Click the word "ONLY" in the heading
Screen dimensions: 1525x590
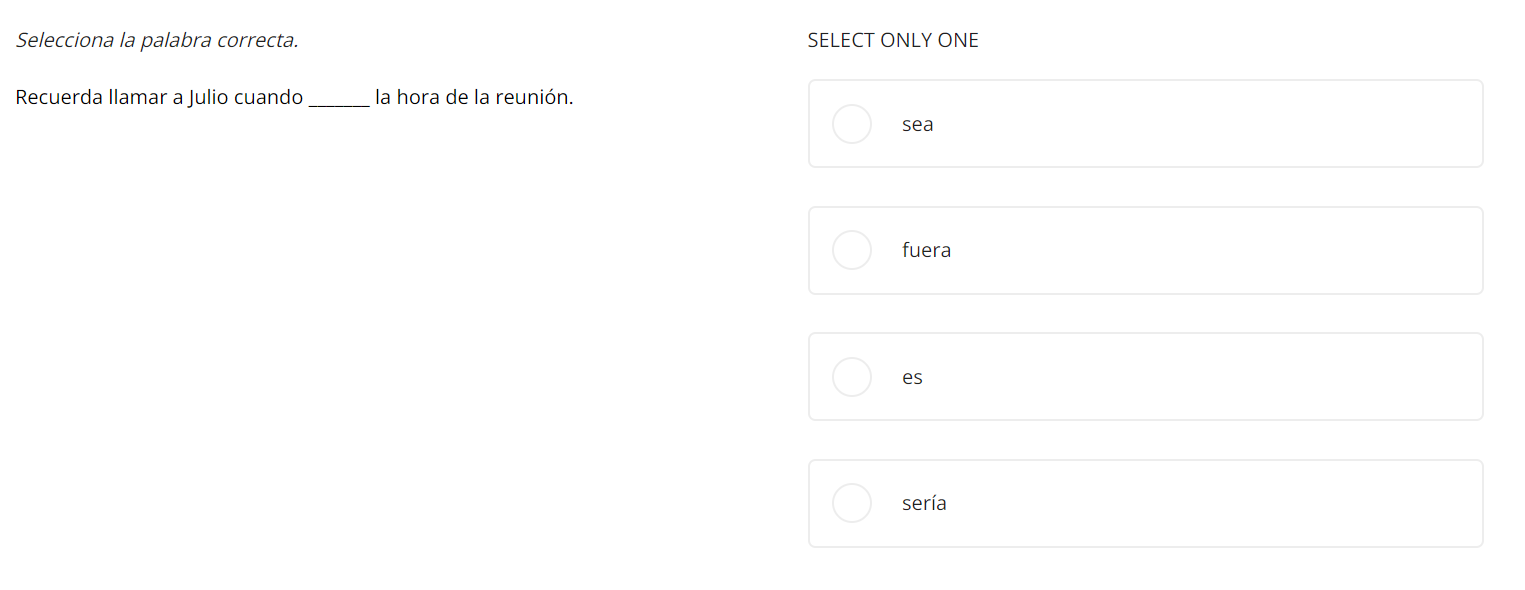pos(906,41)
